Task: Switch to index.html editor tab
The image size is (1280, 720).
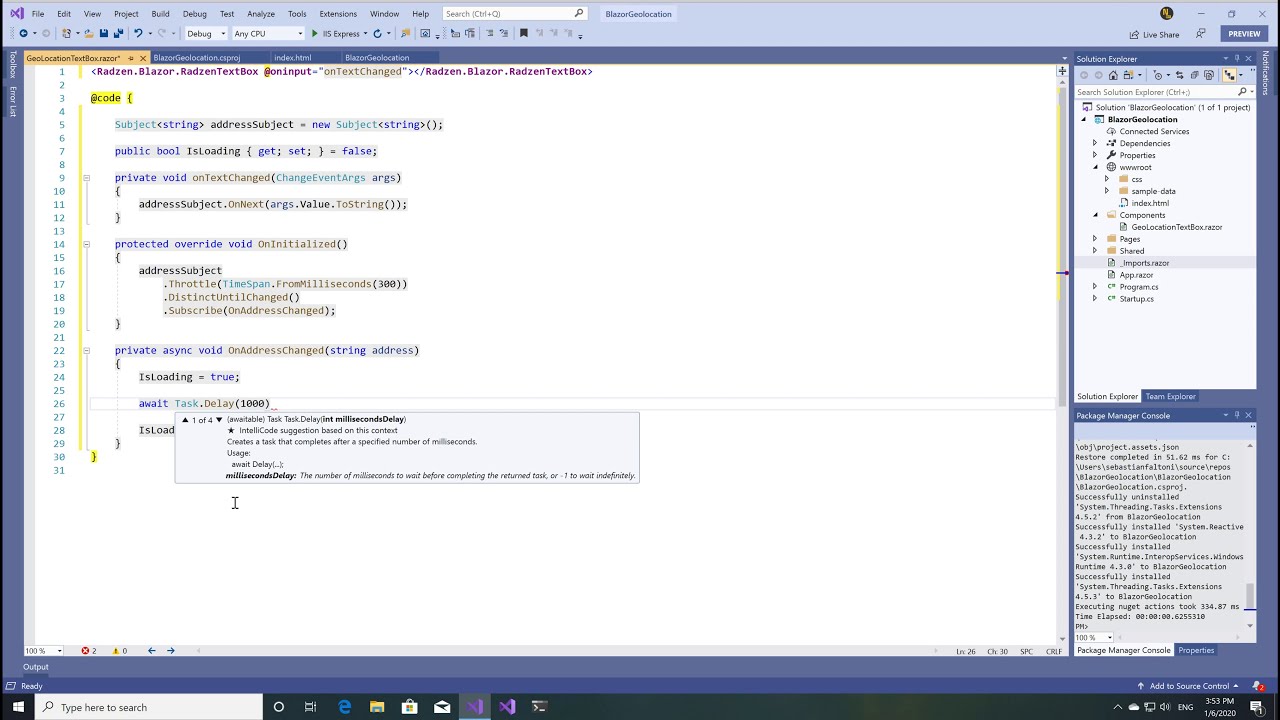Action: point(293,58)
